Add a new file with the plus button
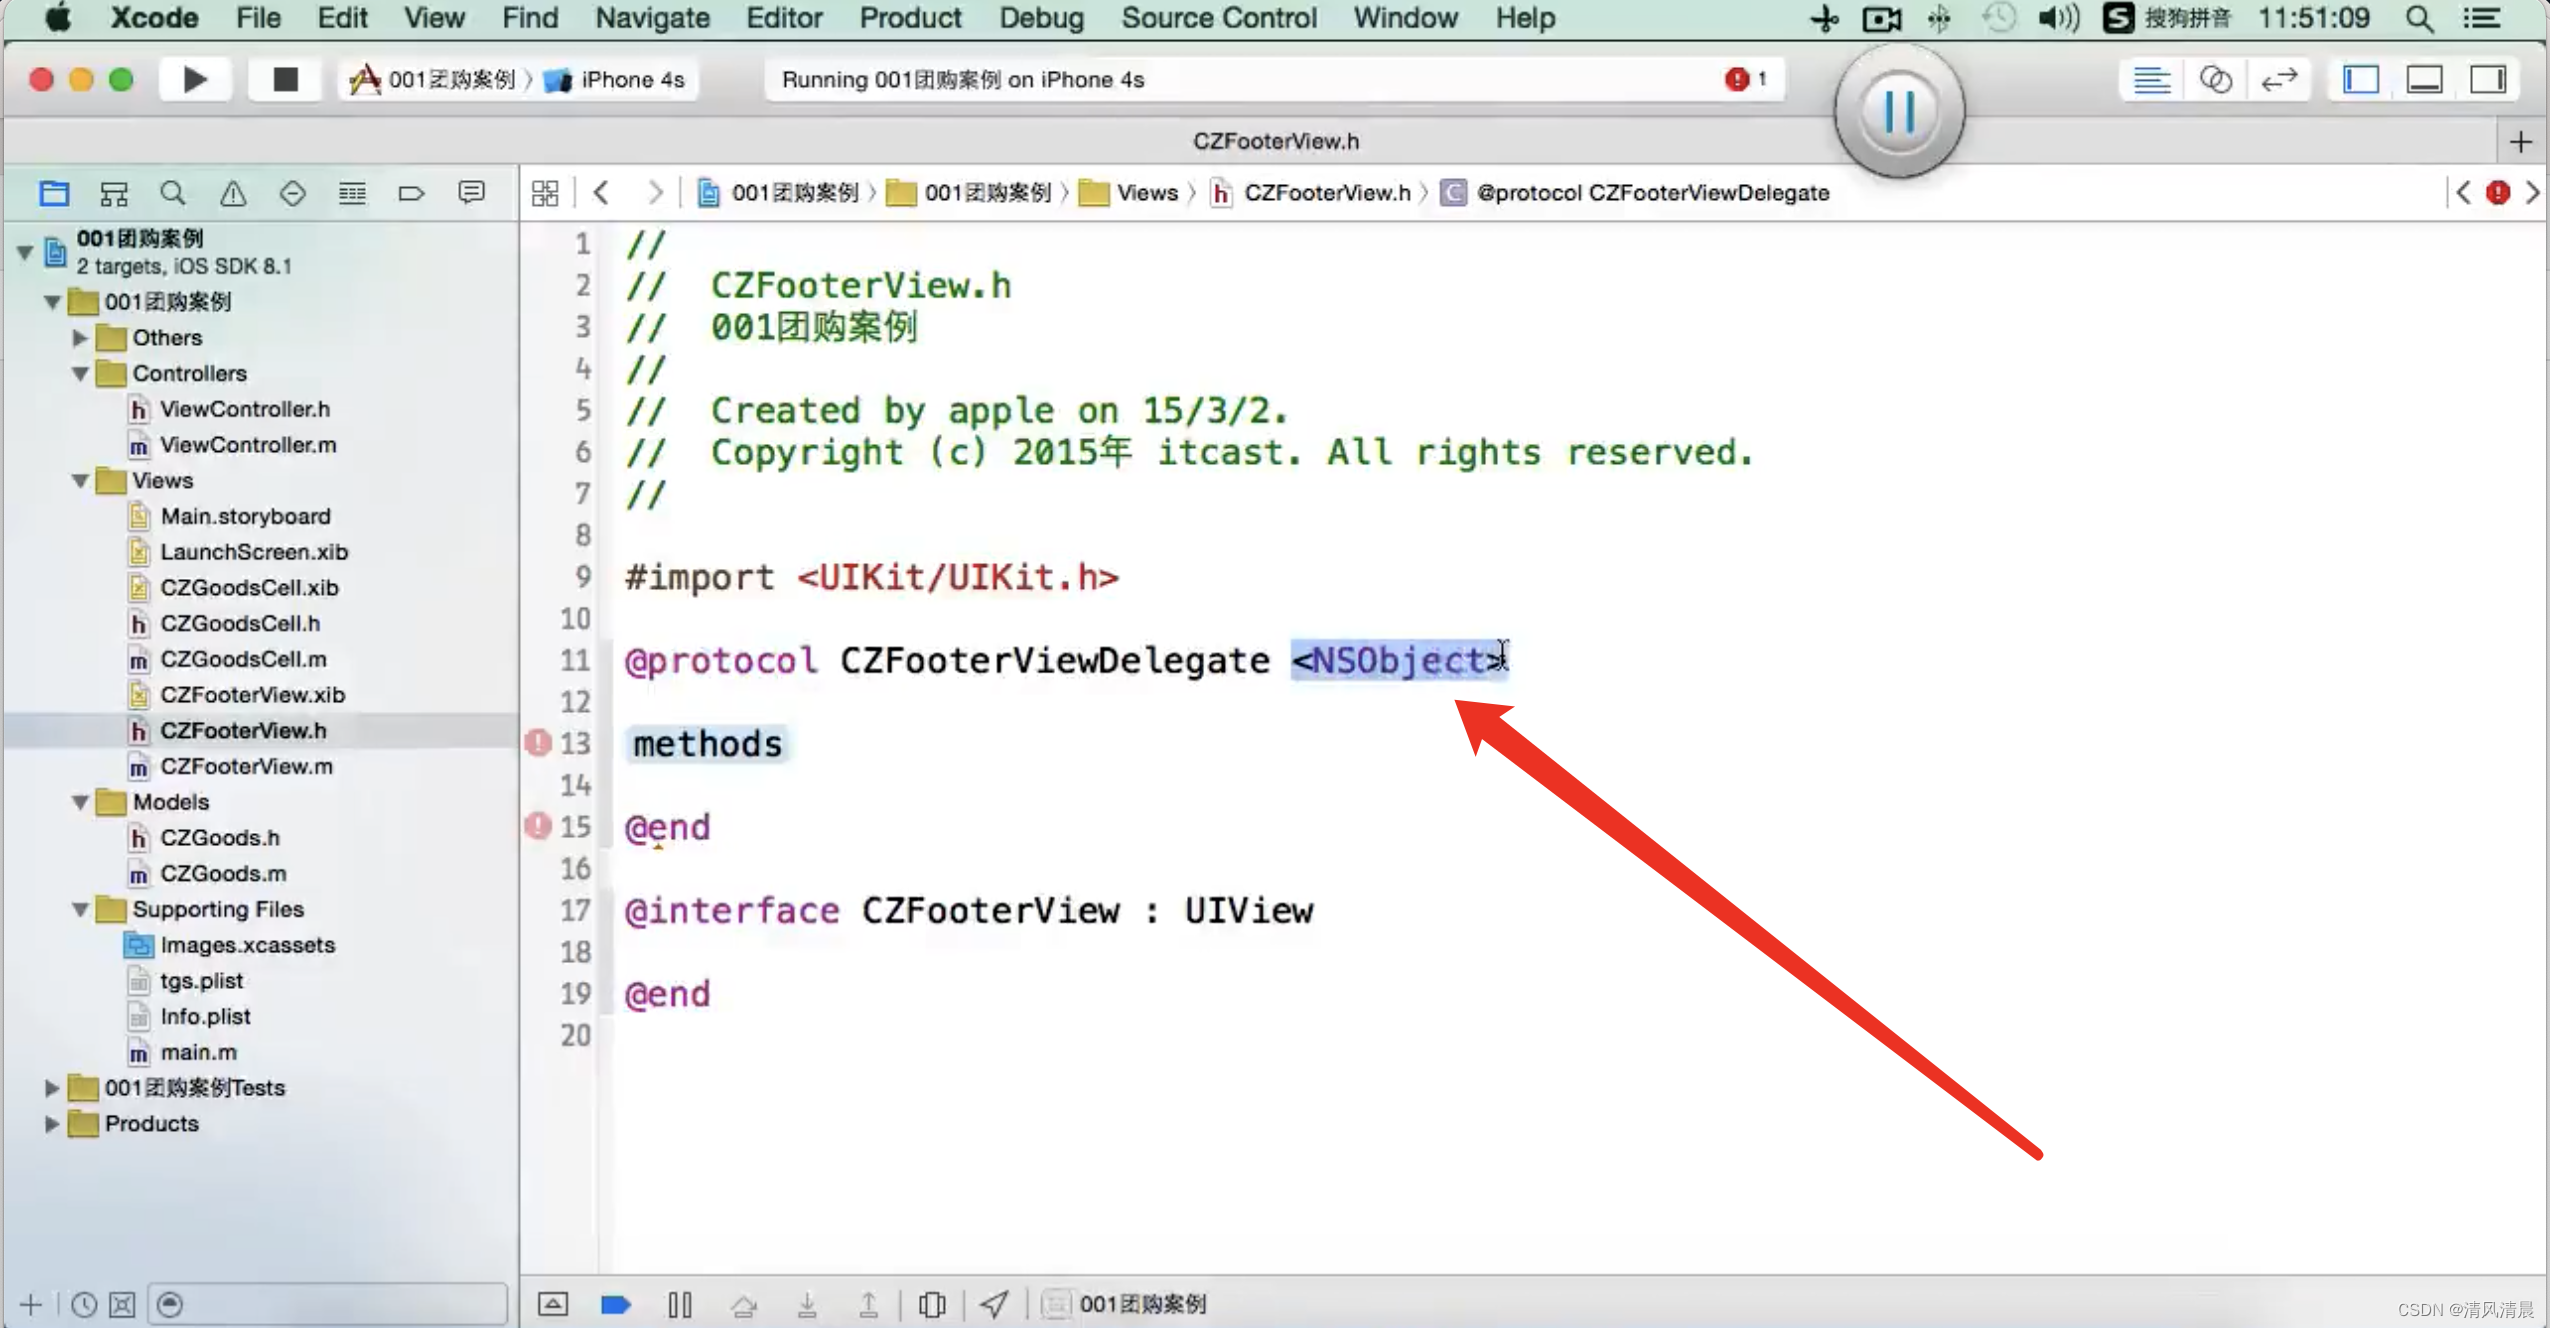The image size is (2550, 1328). [31, 1304]
